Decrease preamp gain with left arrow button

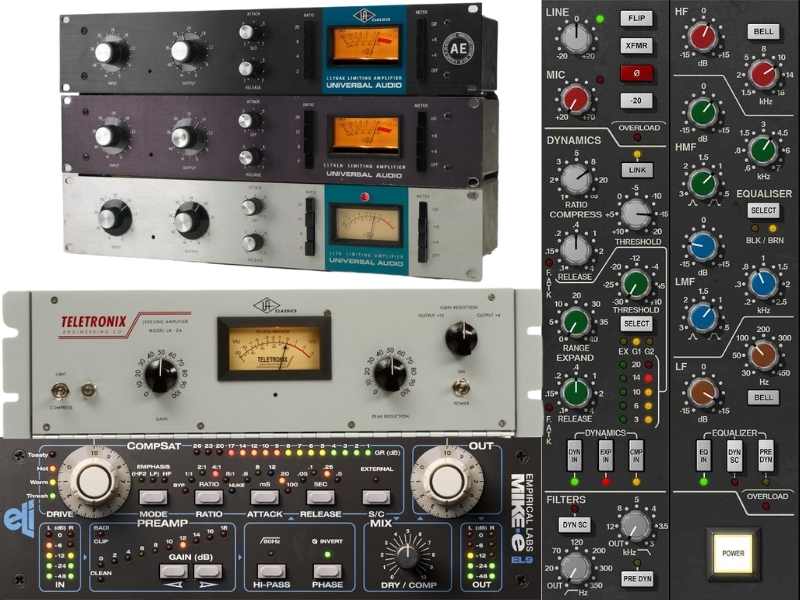pos(174,571)
